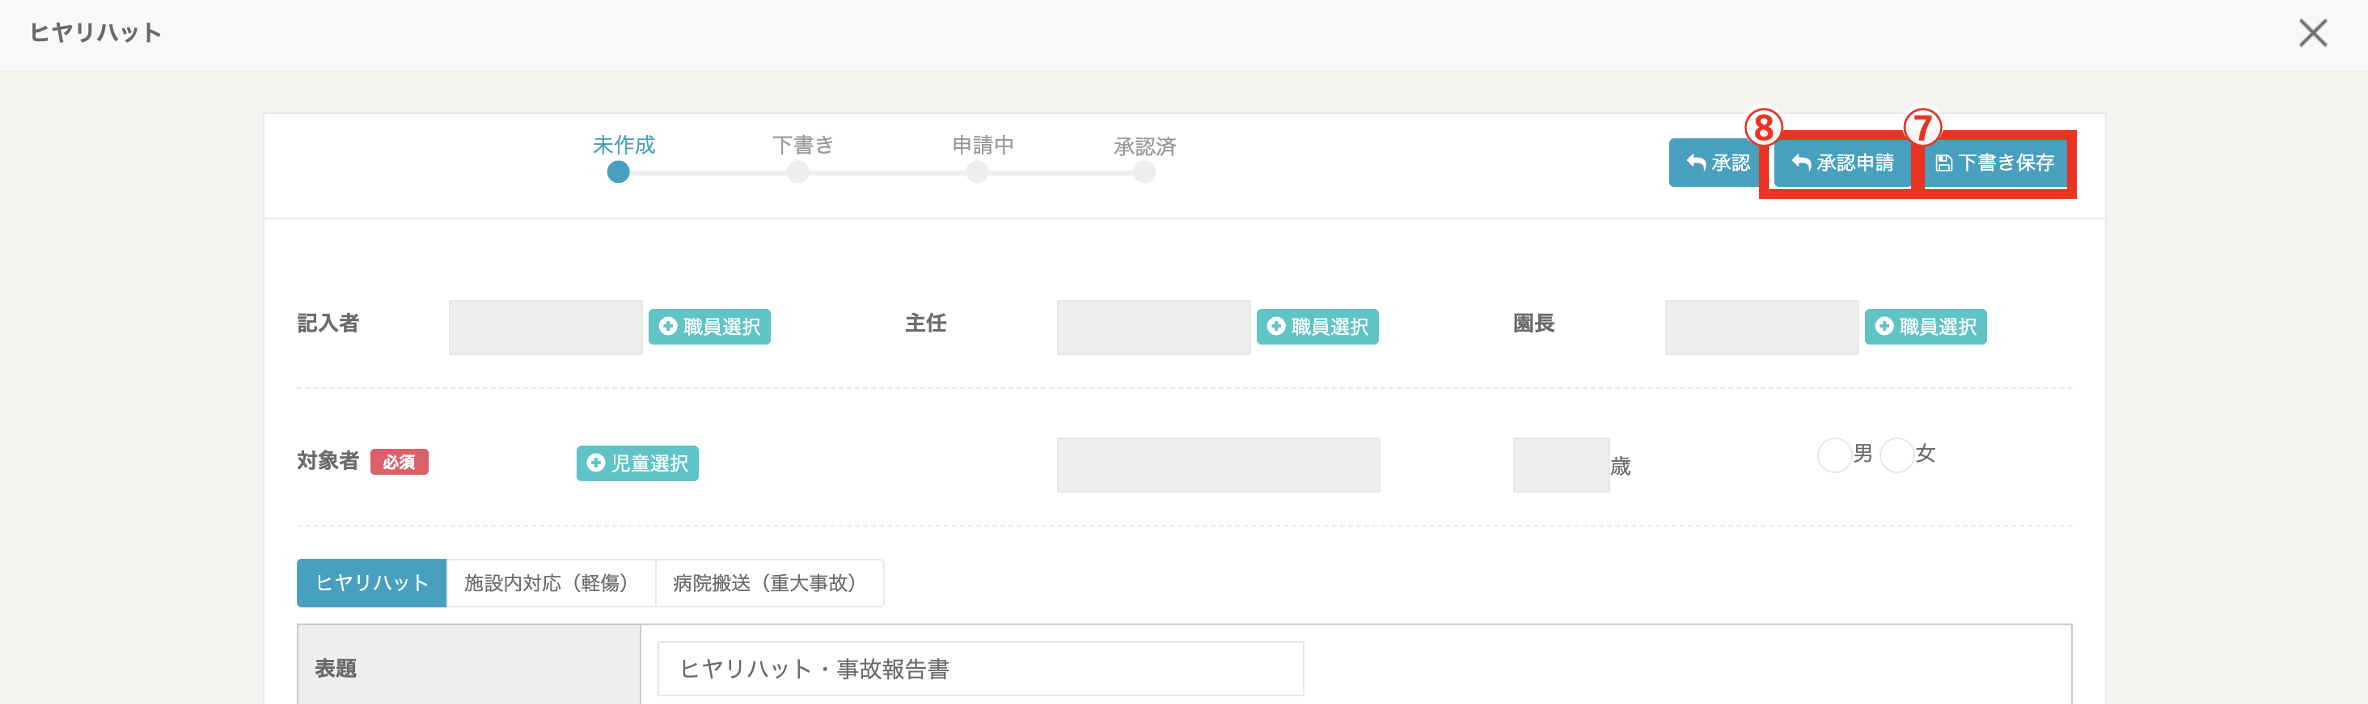Close the ヒヤリハット dialog with X

point(2312,33)
